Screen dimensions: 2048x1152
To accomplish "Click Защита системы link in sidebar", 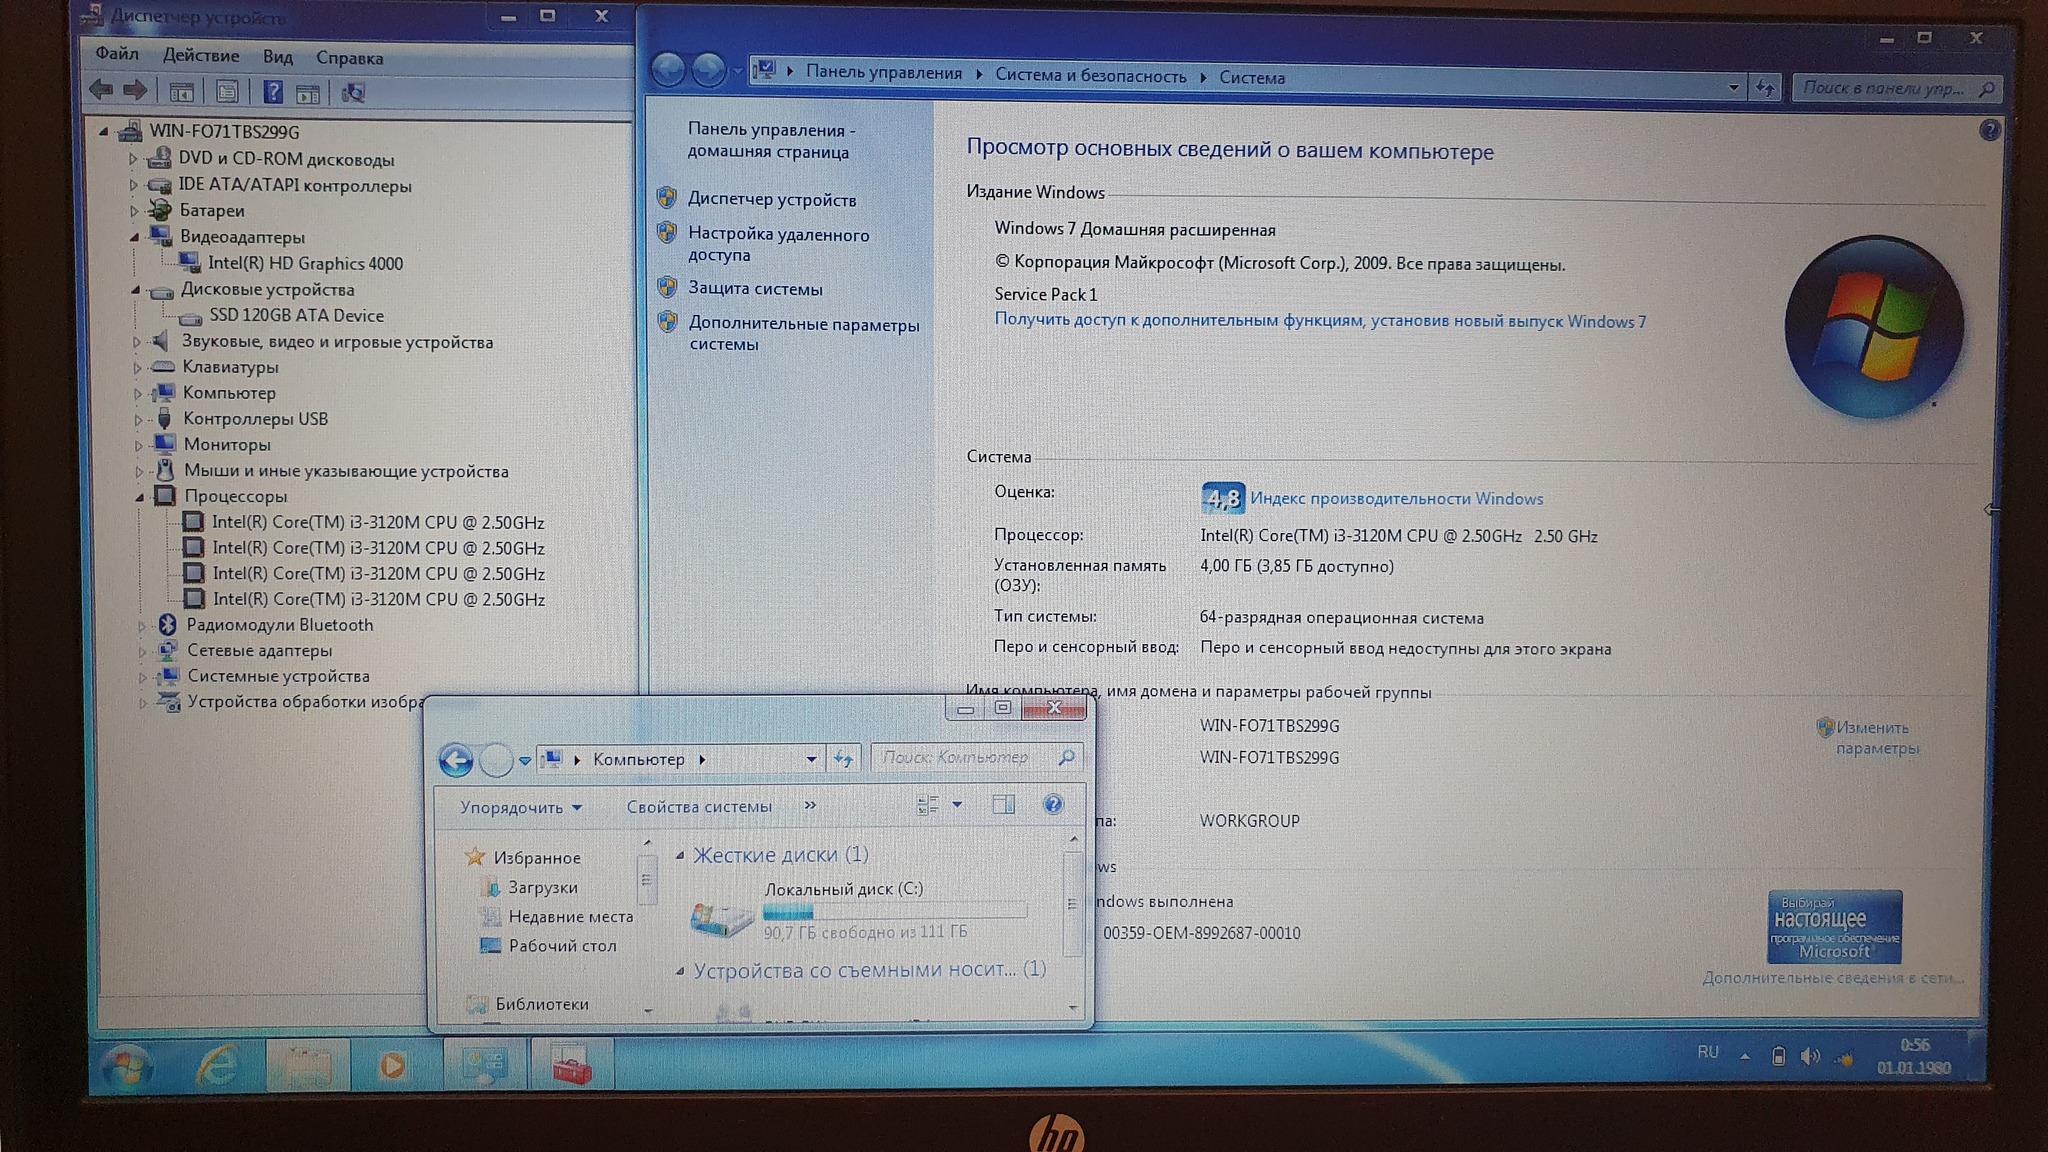I will (755, 289).
